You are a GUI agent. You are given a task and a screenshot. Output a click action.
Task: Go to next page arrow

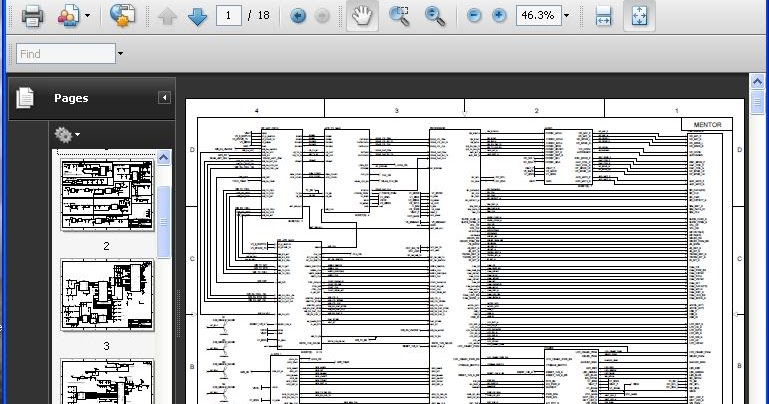(x=198, y=16)
